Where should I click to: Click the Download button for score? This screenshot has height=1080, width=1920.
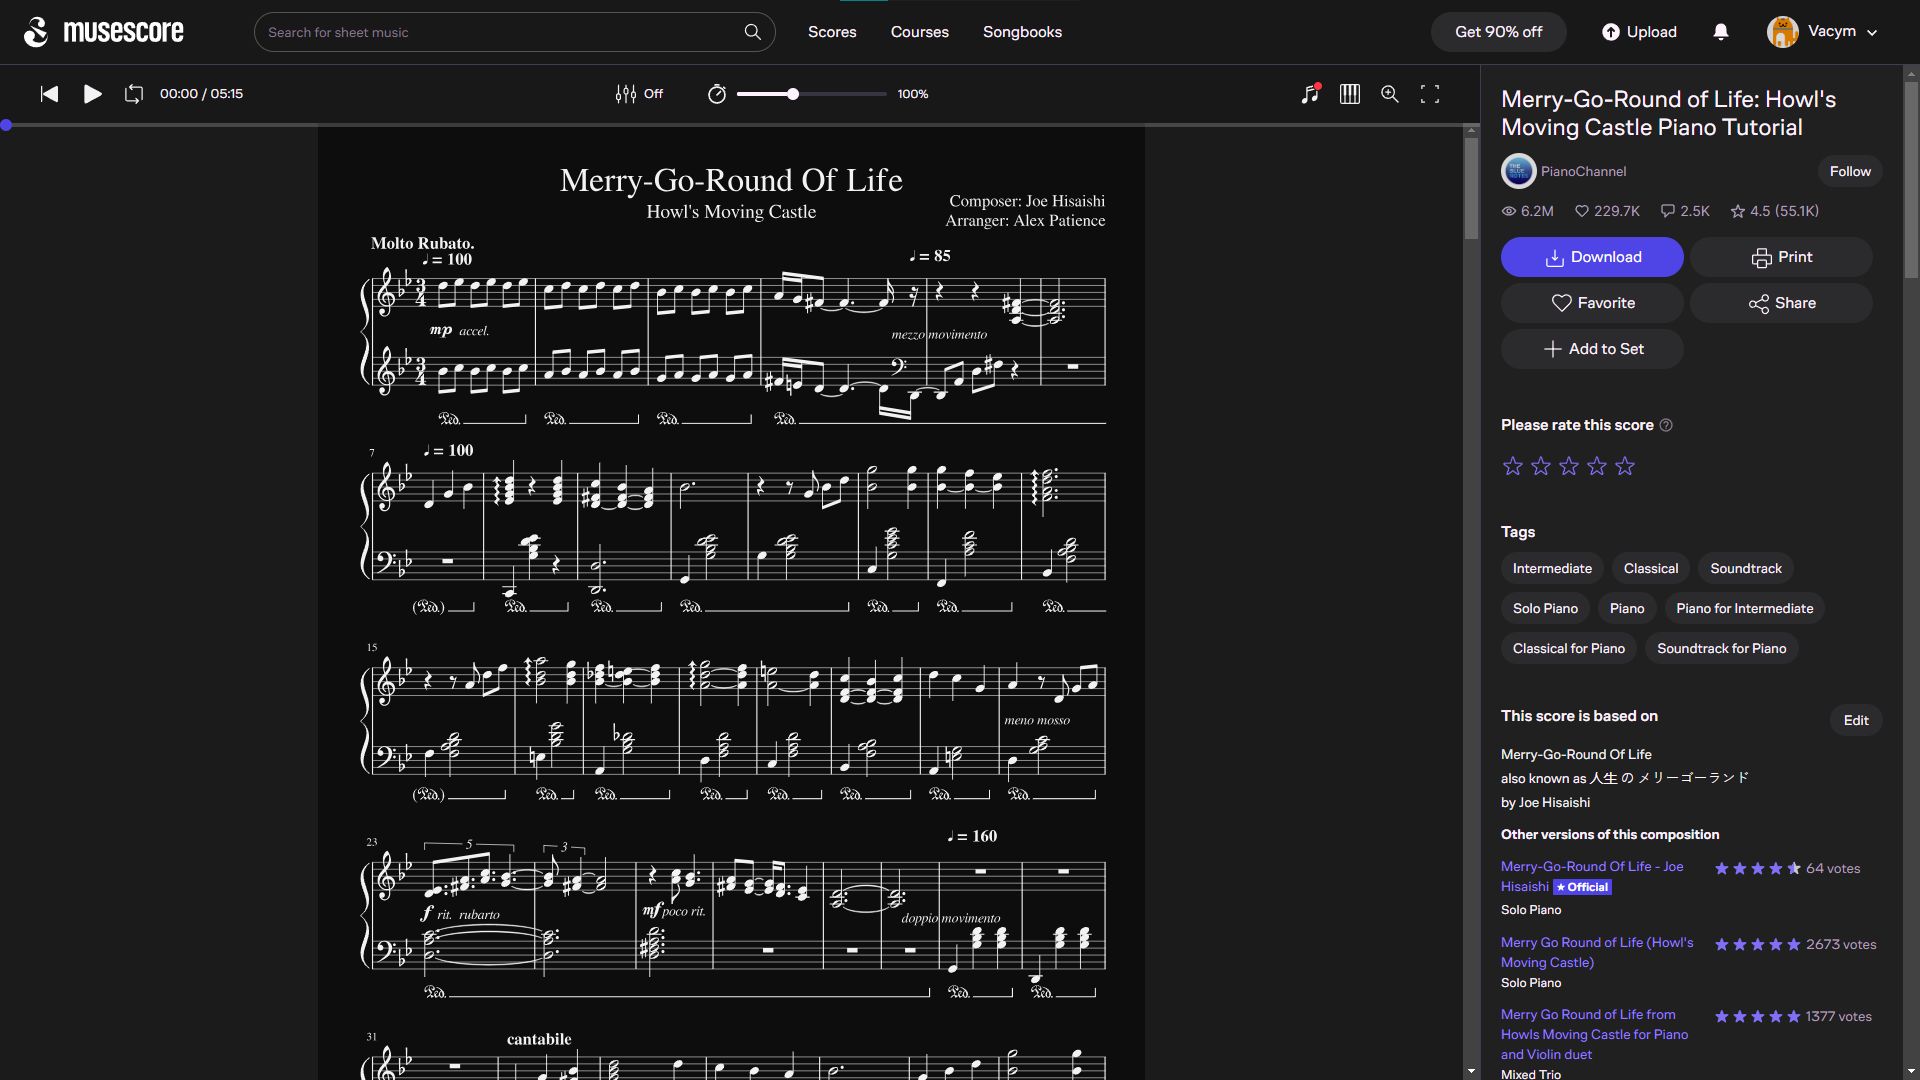tap(1592, 257)
